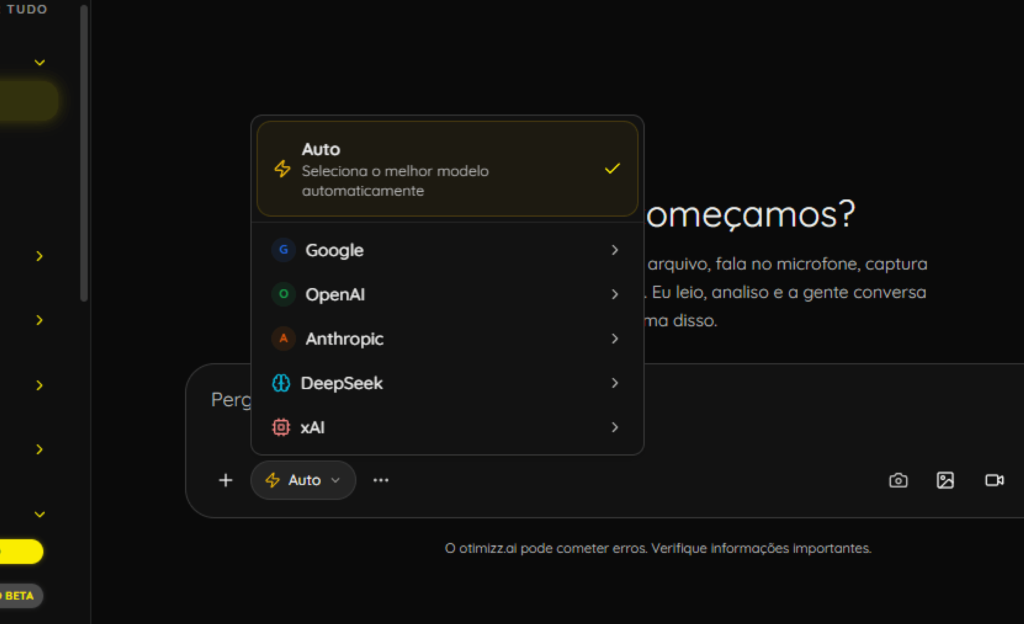
Task: Click the xAI chip icon
Action: [x=281, y=428]
